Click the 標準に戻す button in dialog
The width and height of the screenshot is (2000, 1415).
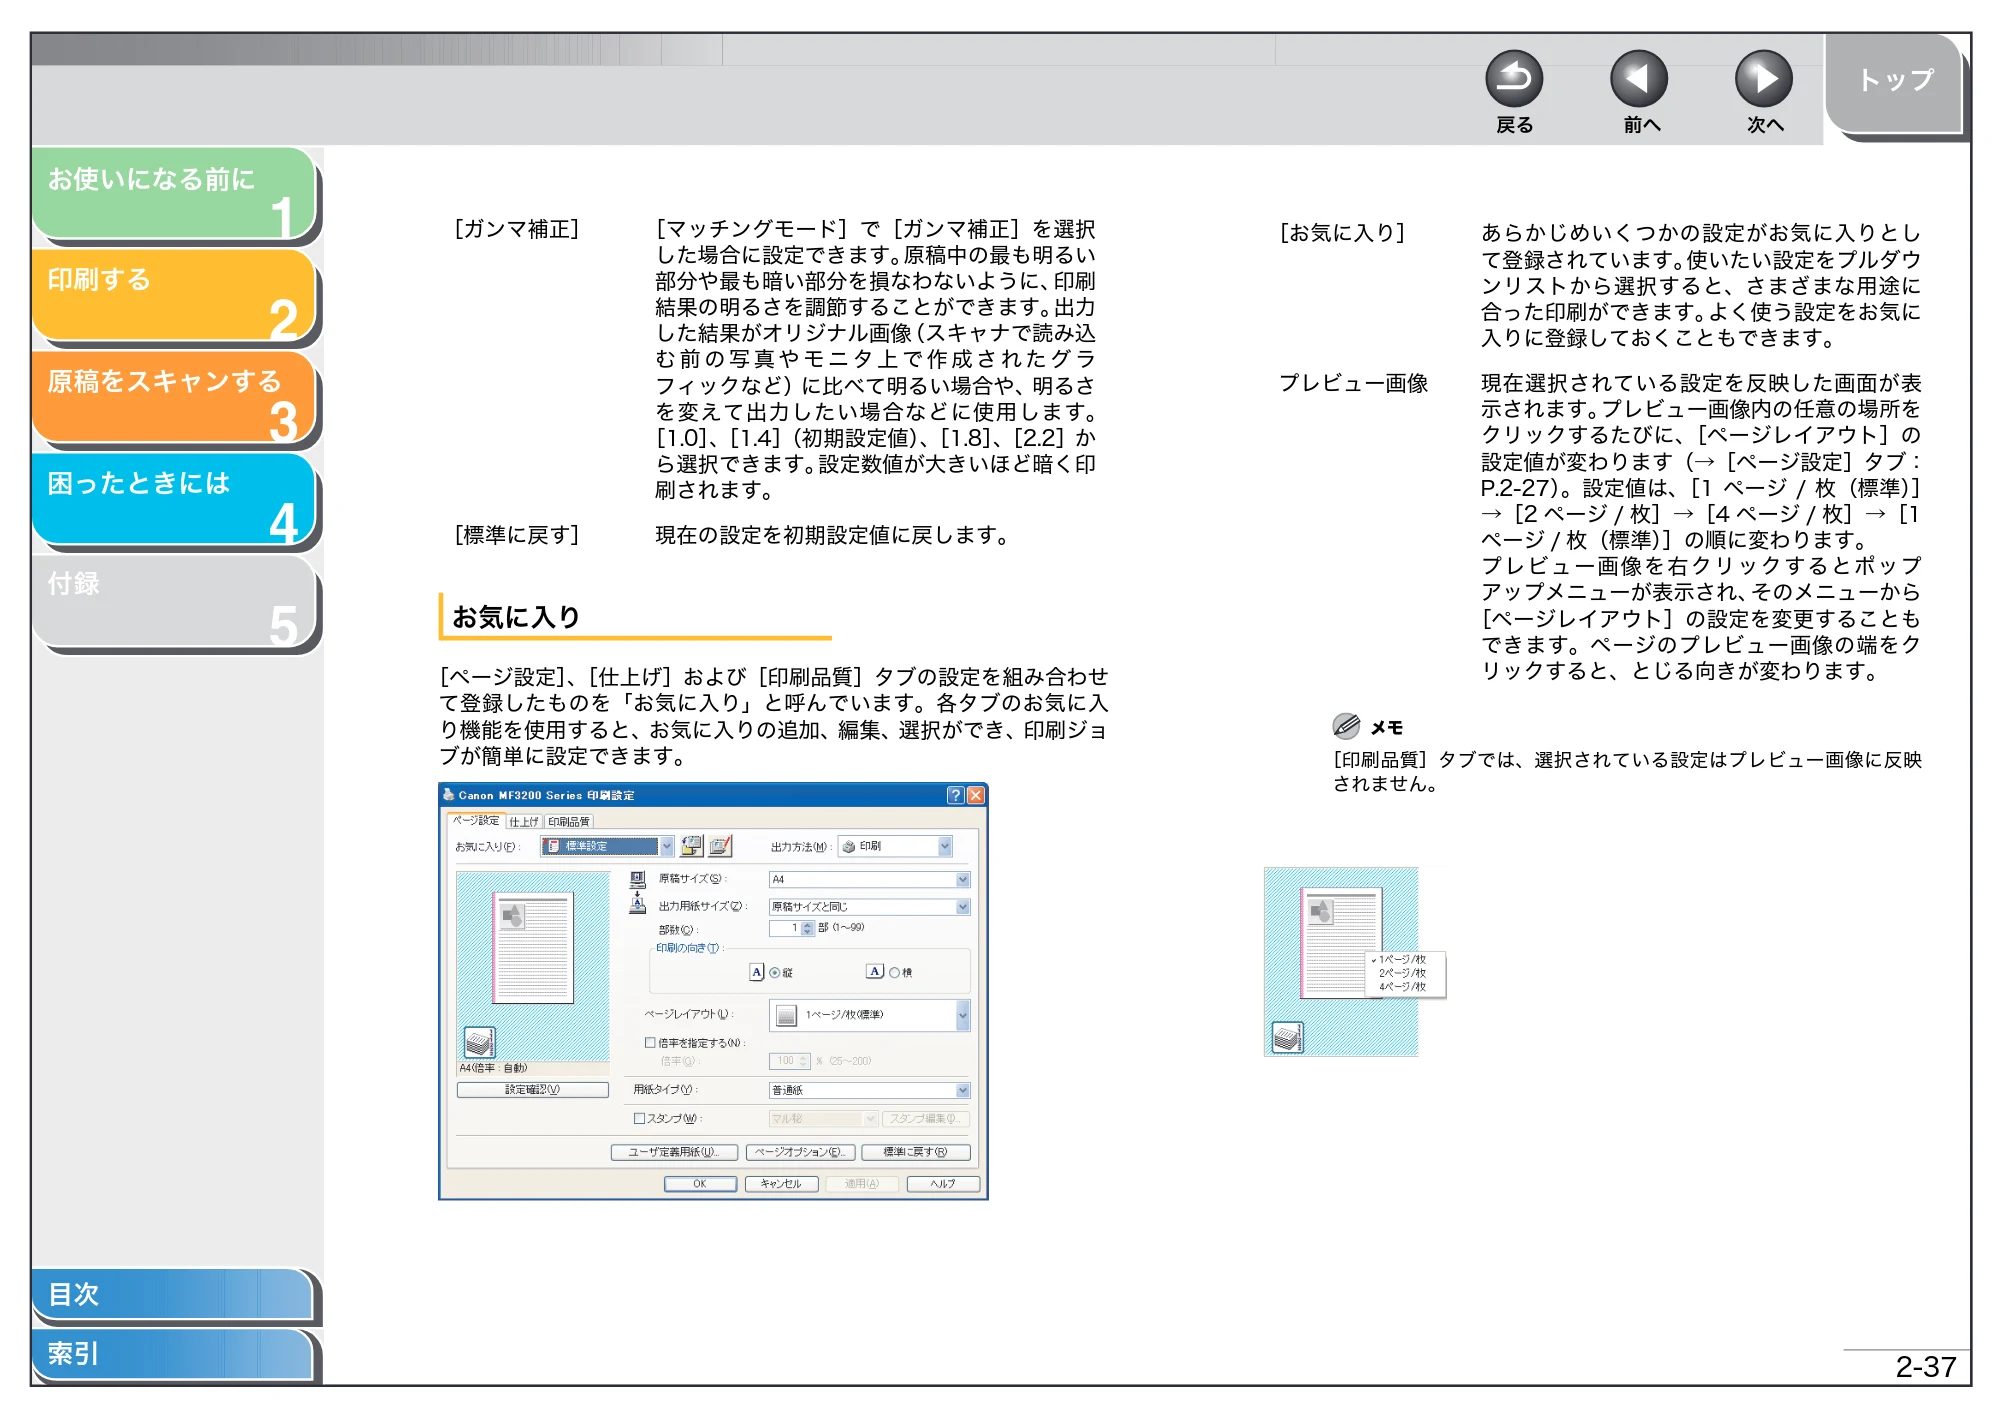pos(915,1152)
